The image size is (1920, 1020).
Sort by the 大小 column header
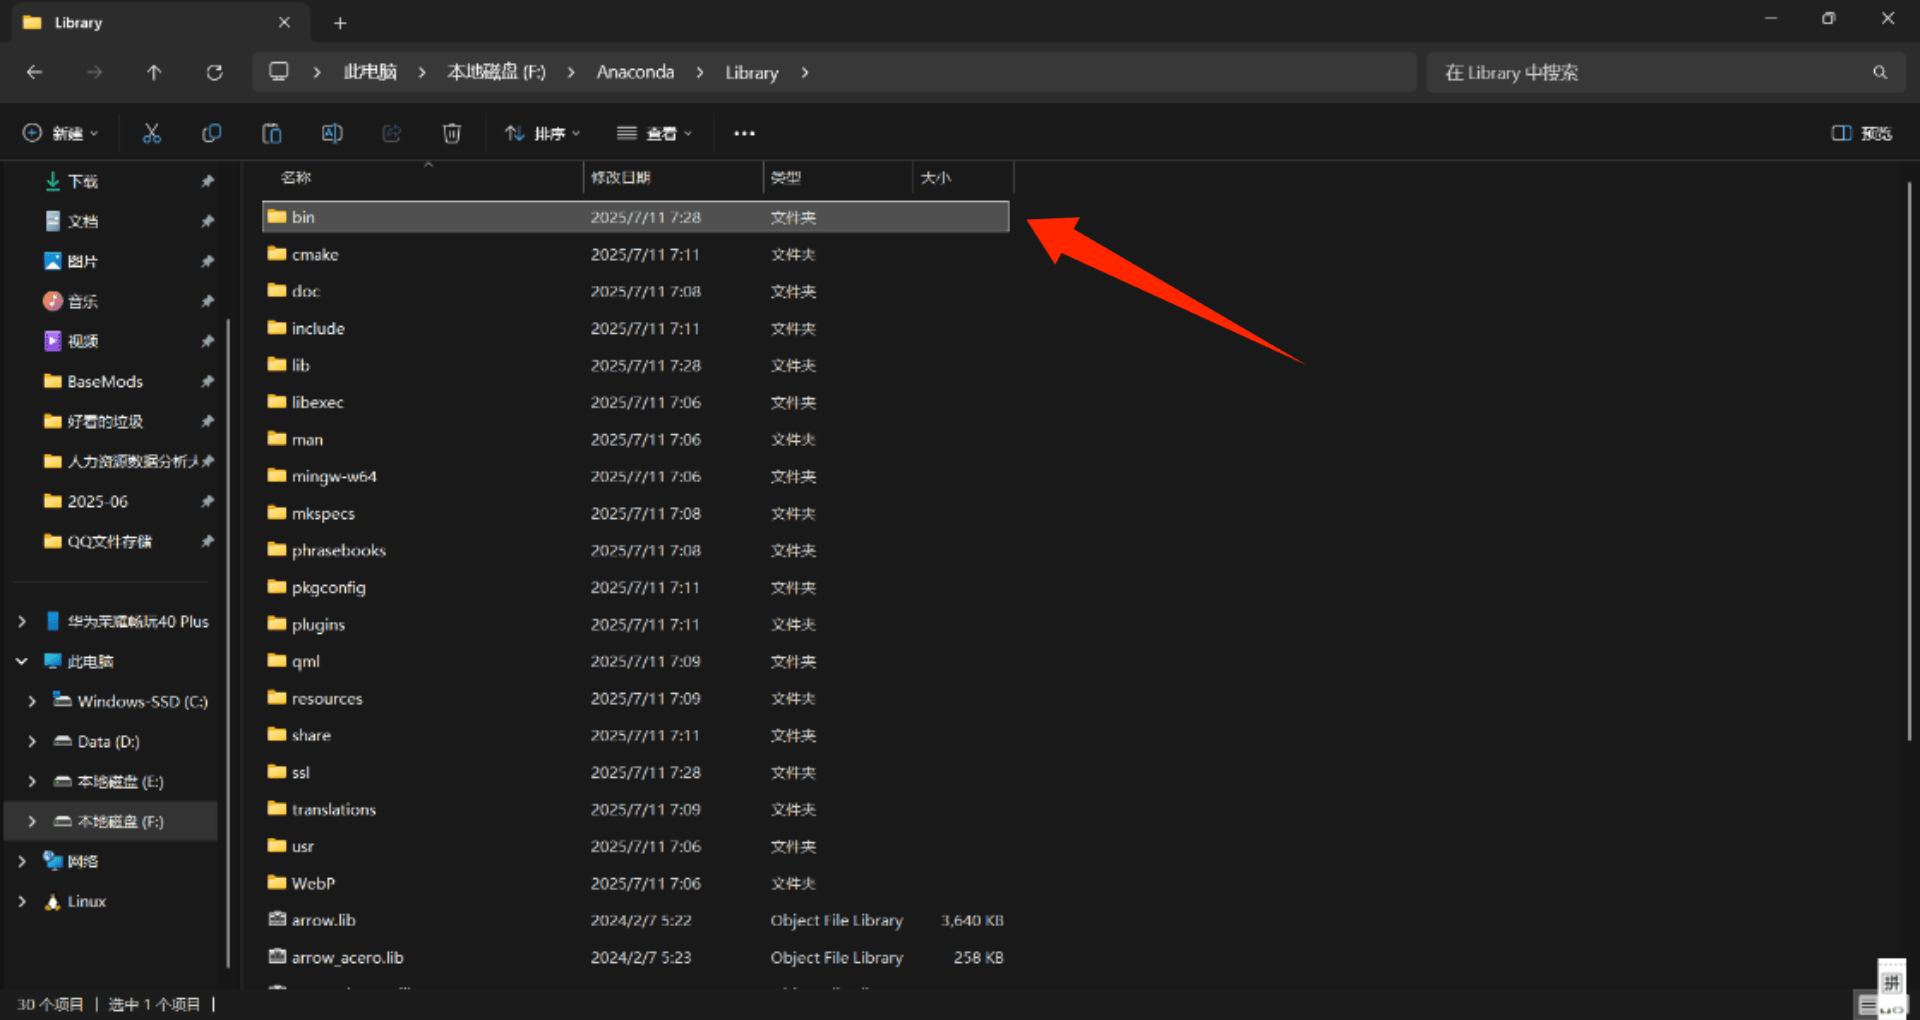963,177
